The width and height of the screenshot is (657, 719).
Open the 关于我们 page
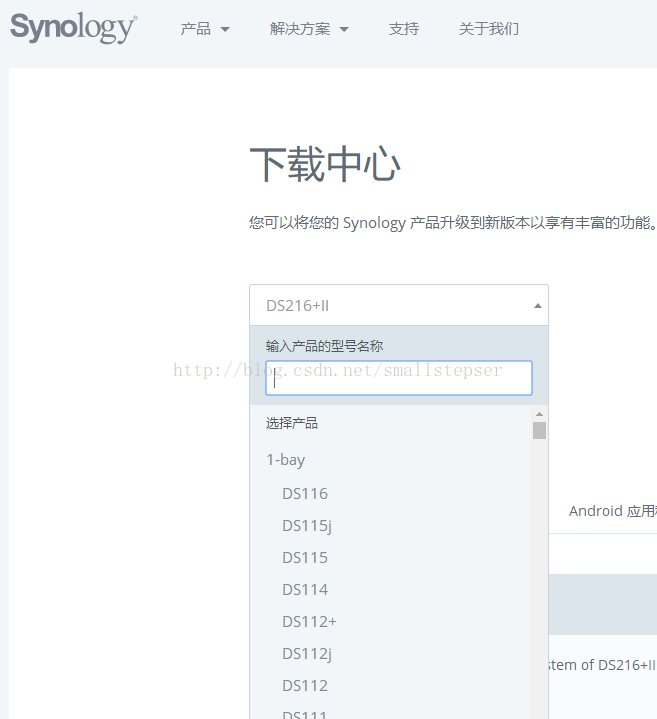tap(489, 29)
